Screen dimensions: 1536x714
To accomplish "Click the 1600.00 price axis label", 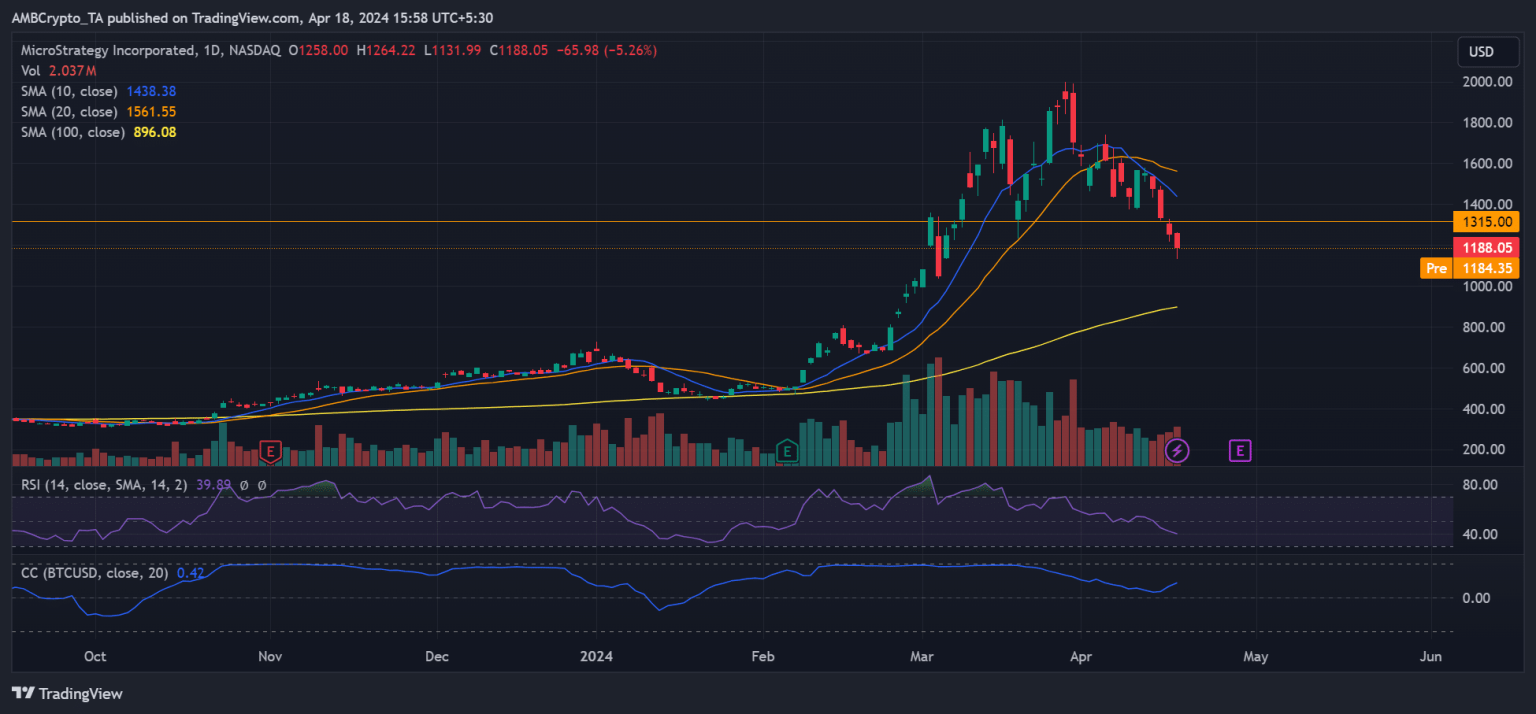I will click(x=1485, y=164).
